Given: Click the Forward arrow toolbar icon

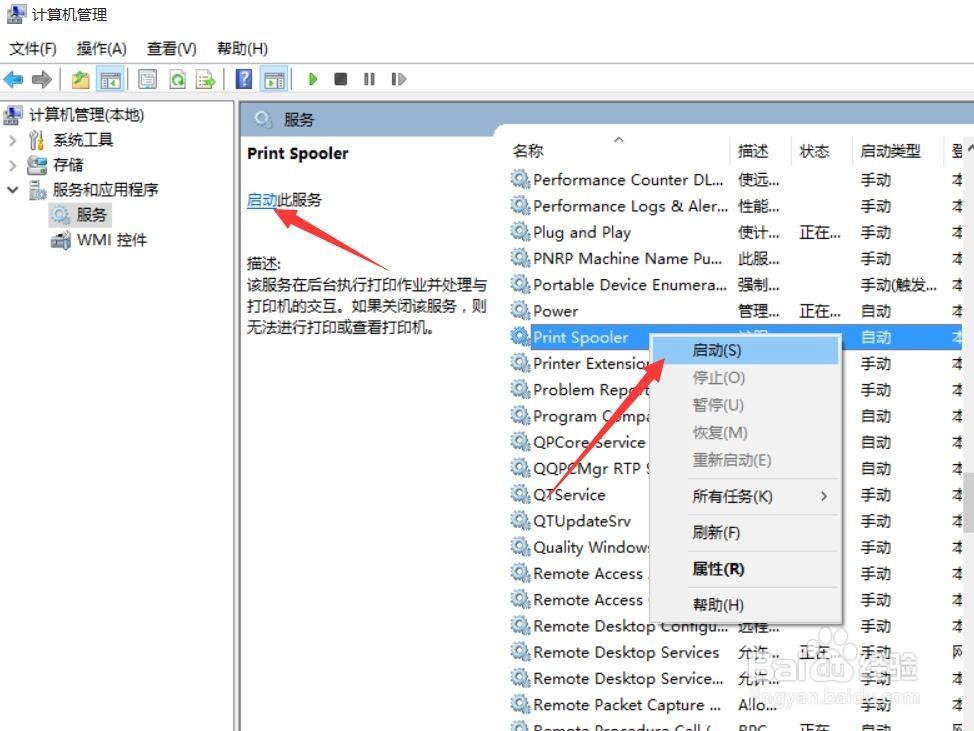Looking at the screenshot, I should (x=42, y=79).
